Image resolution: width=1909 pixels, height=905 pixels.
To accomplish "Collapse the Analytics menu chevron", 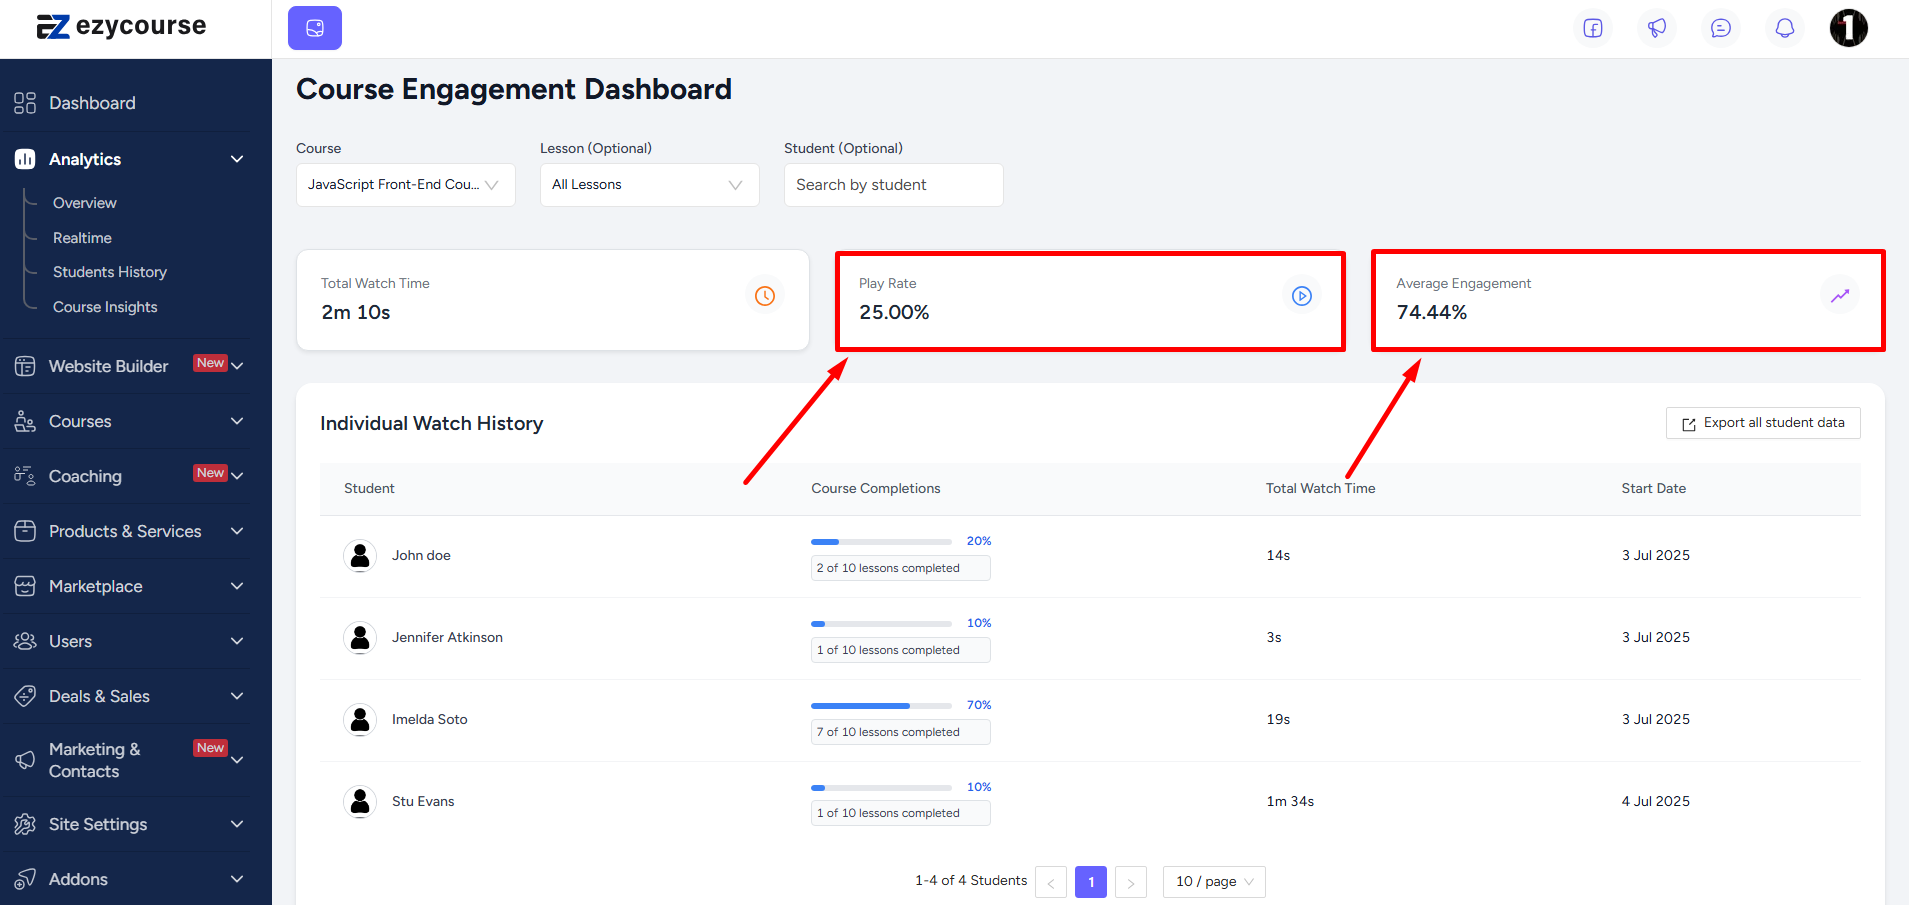I will tap(237, 159).
